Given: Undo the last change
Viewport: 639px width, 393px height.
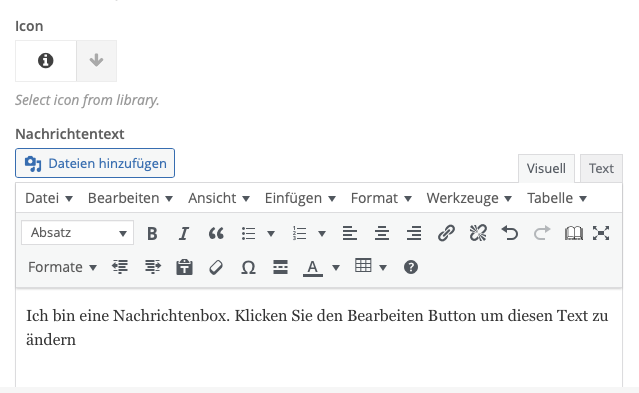Looking at the screenshot, I should point(510,233).
